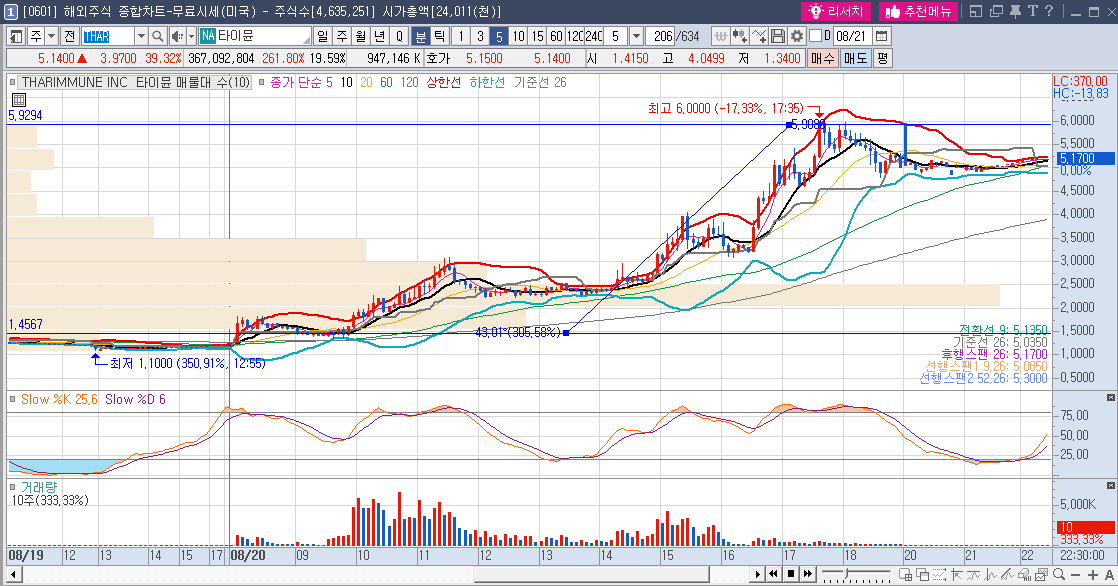
Task: Open the THAR ticker code dropdown
Action: 141,36
